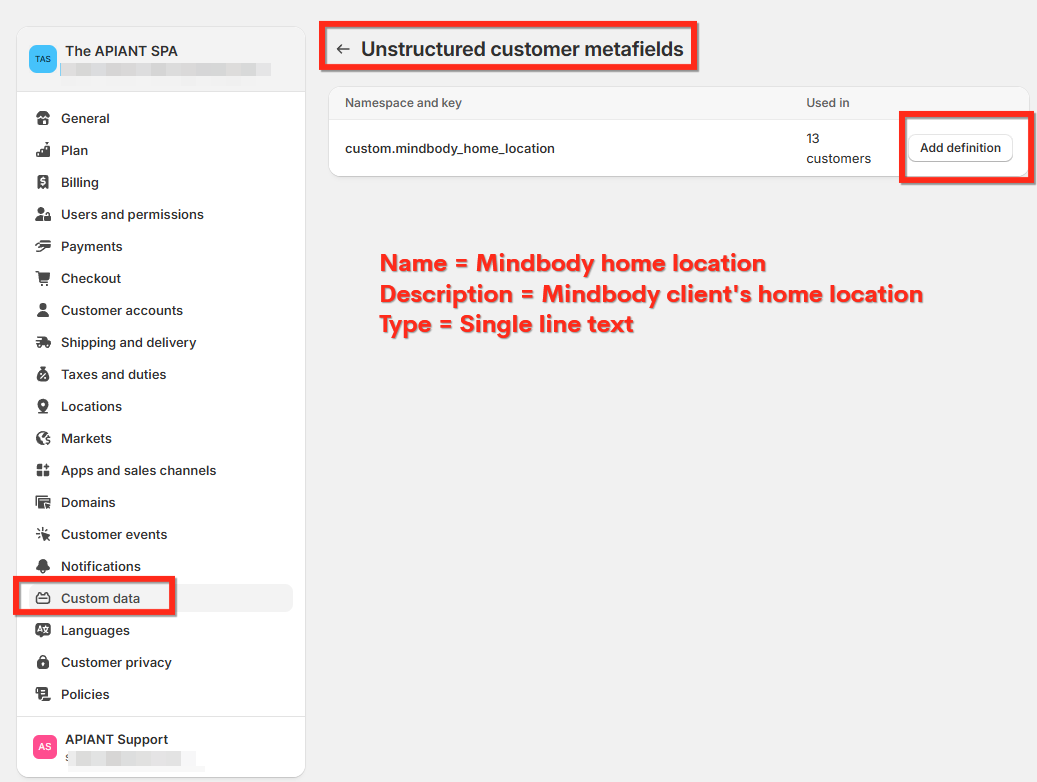
Task: Click the Locations pin icon
Action: [x=43, y=406]
